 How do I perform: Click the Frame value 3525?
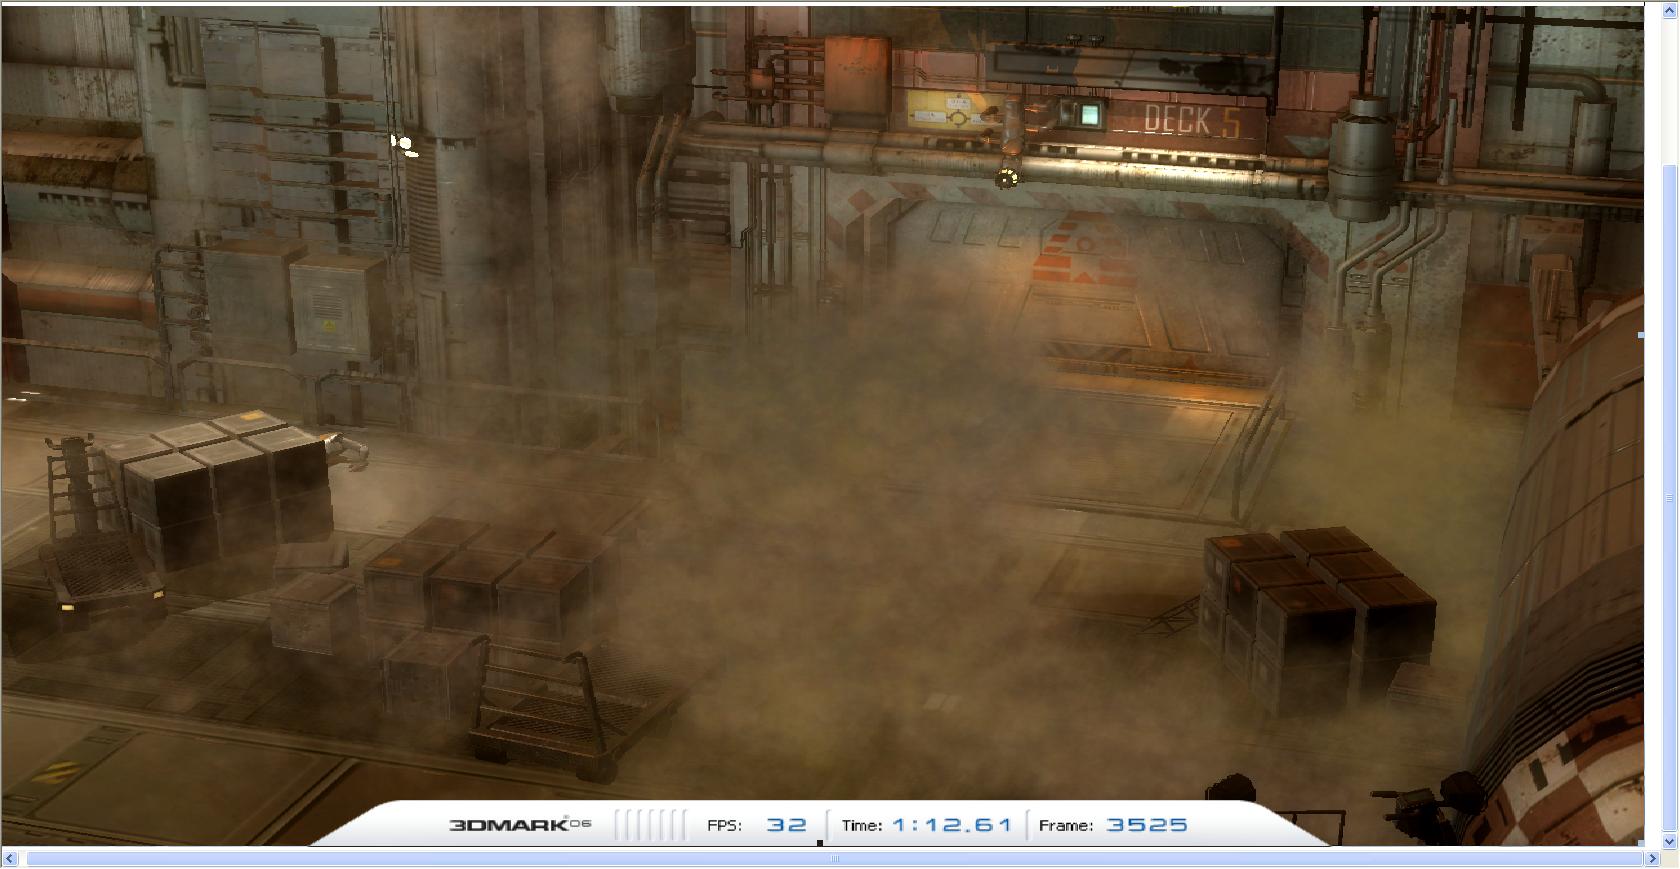click(x=1147, y=825)
